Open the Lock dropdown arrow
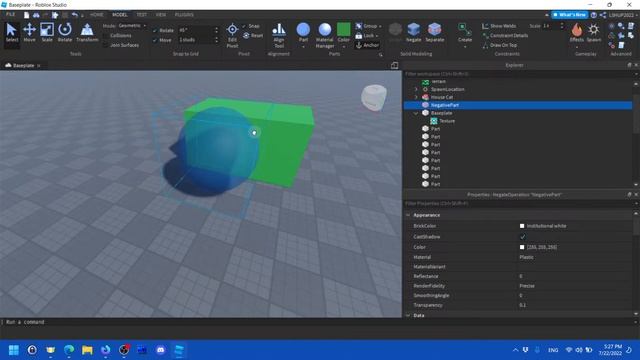This screenshot has height=360, width=640. tap(376, 36)
